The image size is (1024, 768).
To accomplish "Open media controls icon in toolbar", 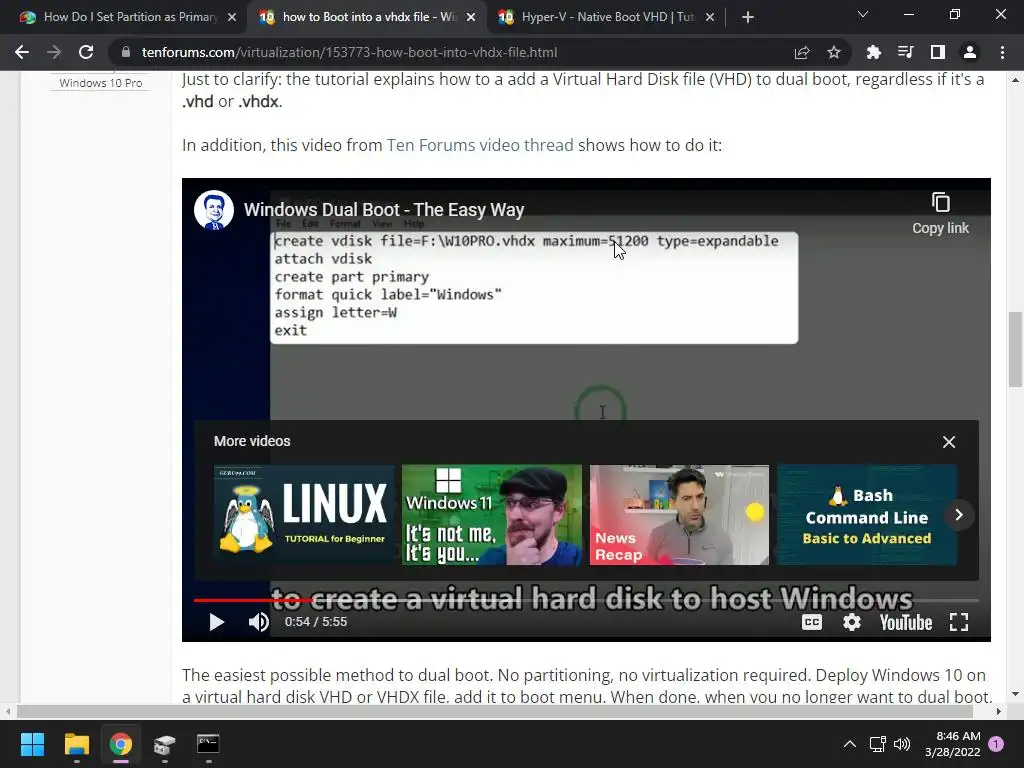I will (905, 52).
